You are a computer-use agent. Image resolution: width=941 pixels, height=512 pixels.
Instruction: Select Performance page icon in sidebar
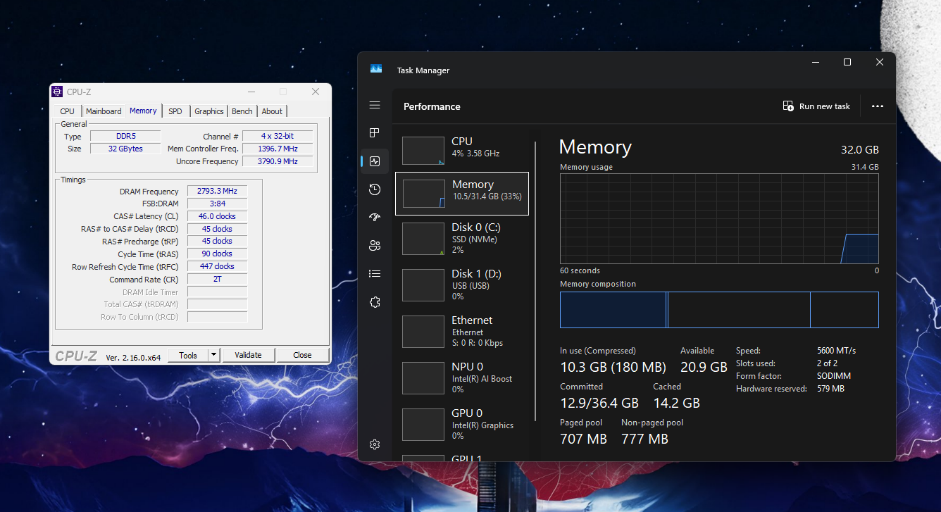(x=375, y=161)
